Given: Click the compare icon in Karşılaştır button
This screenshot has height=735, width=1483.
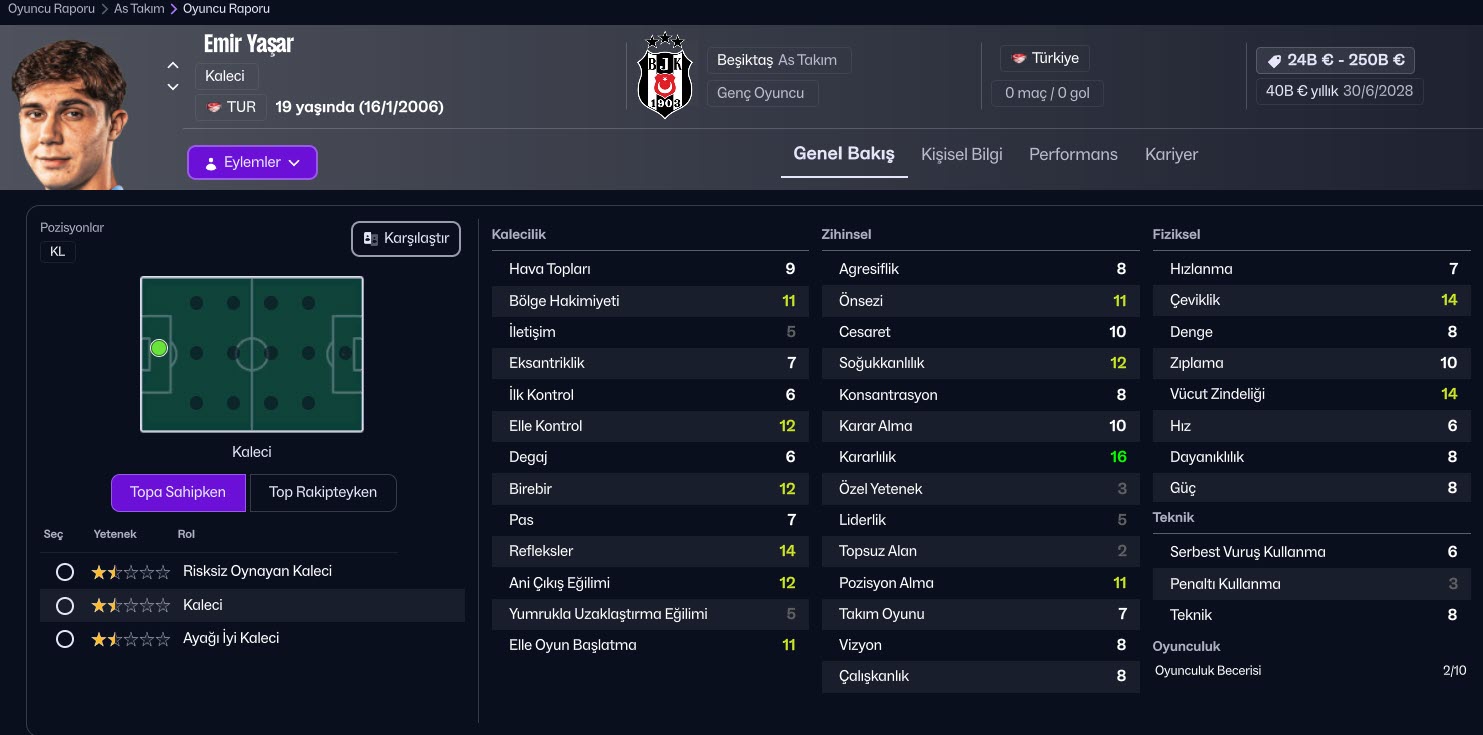Looking at the screenshot, I should (370, 238).
